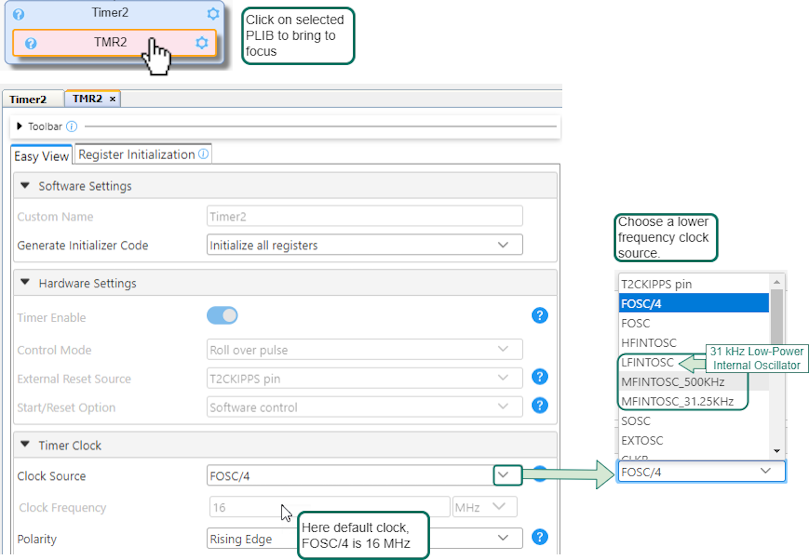Image resolution: width=809 pixels, height=560 pixels.
Task: Choose MFINTOSC_500KHz clock source option
Action: click(671, 382)
